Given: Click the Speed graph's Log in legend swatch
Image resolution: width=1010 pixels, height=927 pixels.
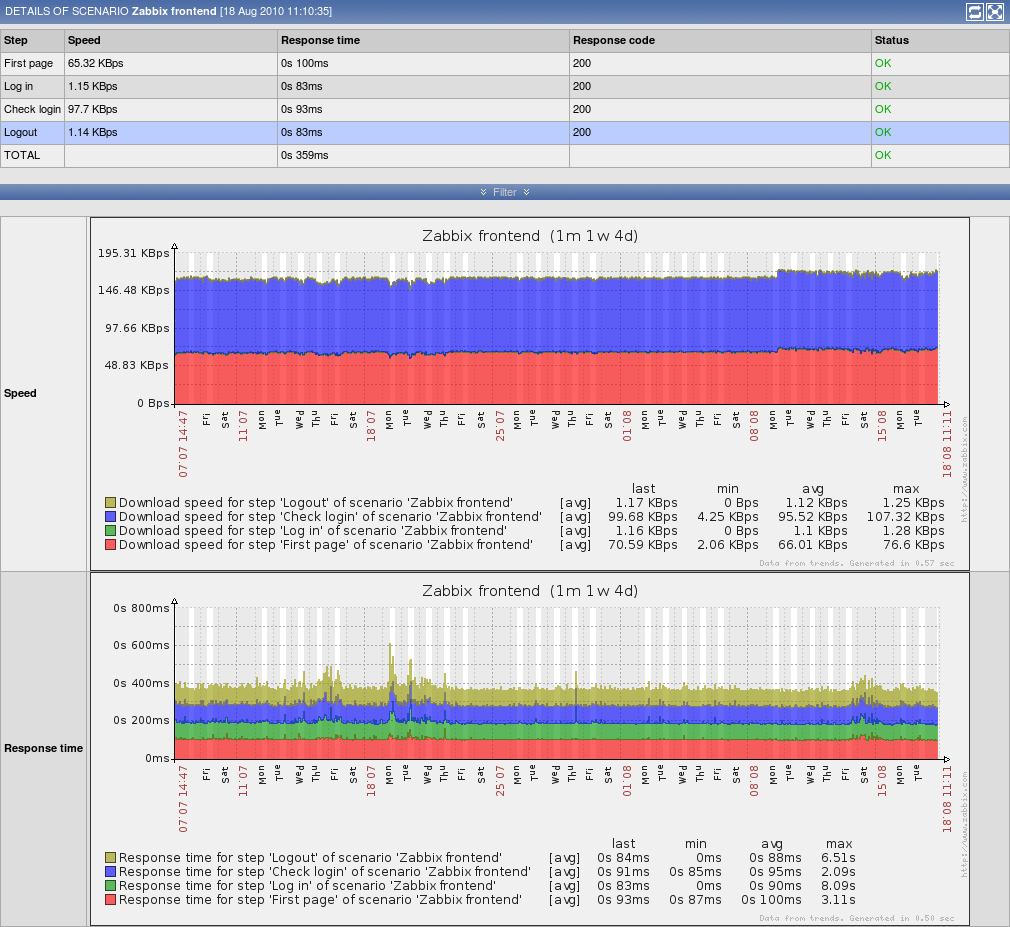Looking at the screenshot, I should click(110, 531).
